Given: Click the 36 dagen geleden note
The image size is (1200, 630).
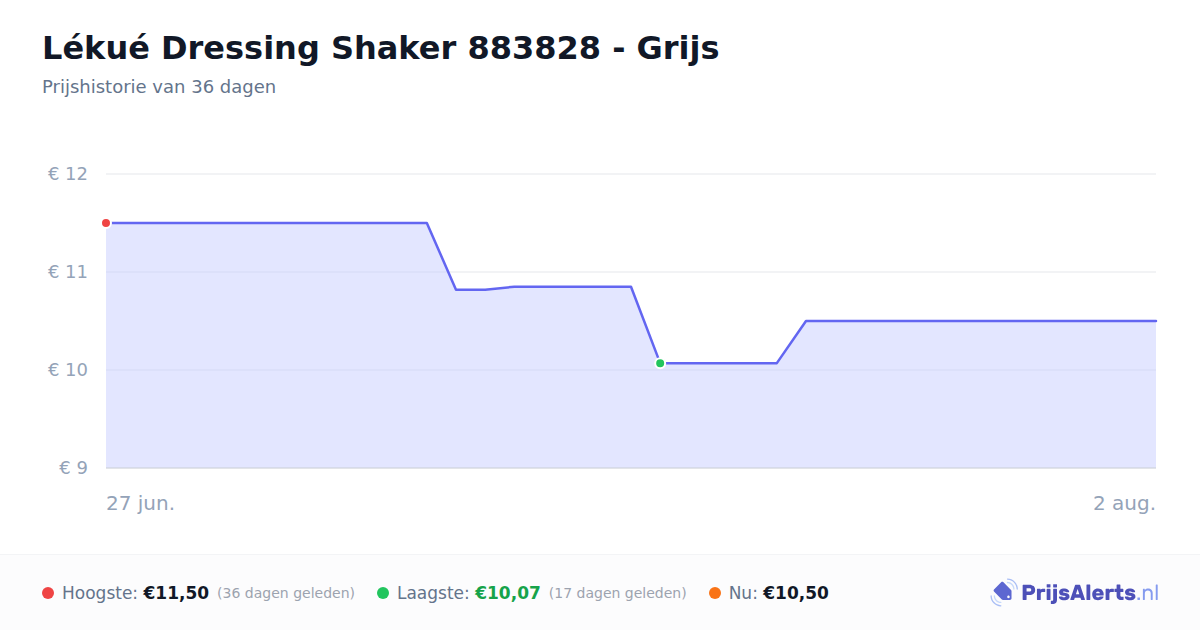Looking at the screenshot, I should click(286, 593).
